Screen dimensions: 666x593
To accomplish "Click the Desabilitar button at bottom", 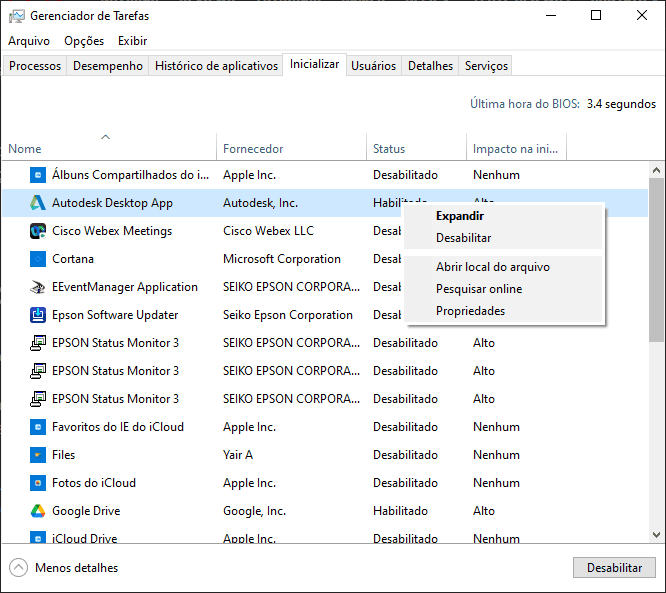I will point(614,568).
